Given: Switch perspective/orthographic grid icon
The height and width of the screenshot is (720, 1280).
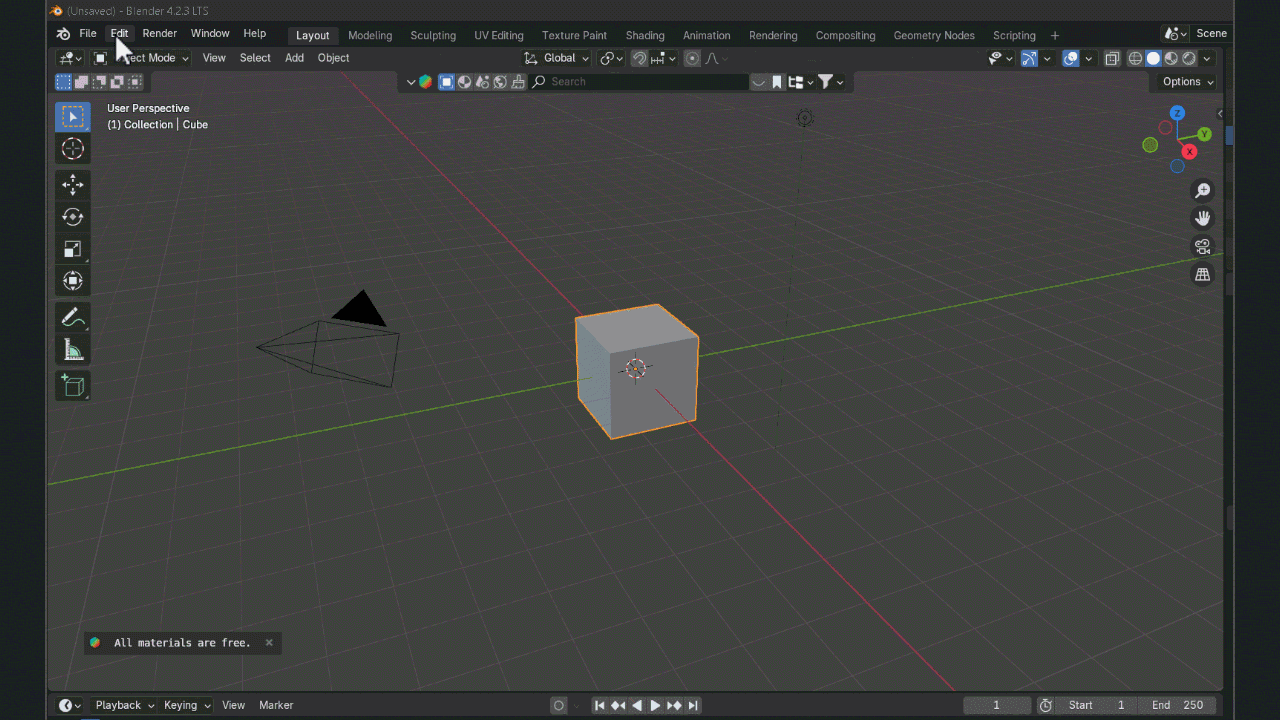Looking at the screenshot, I should point(1203,274).
